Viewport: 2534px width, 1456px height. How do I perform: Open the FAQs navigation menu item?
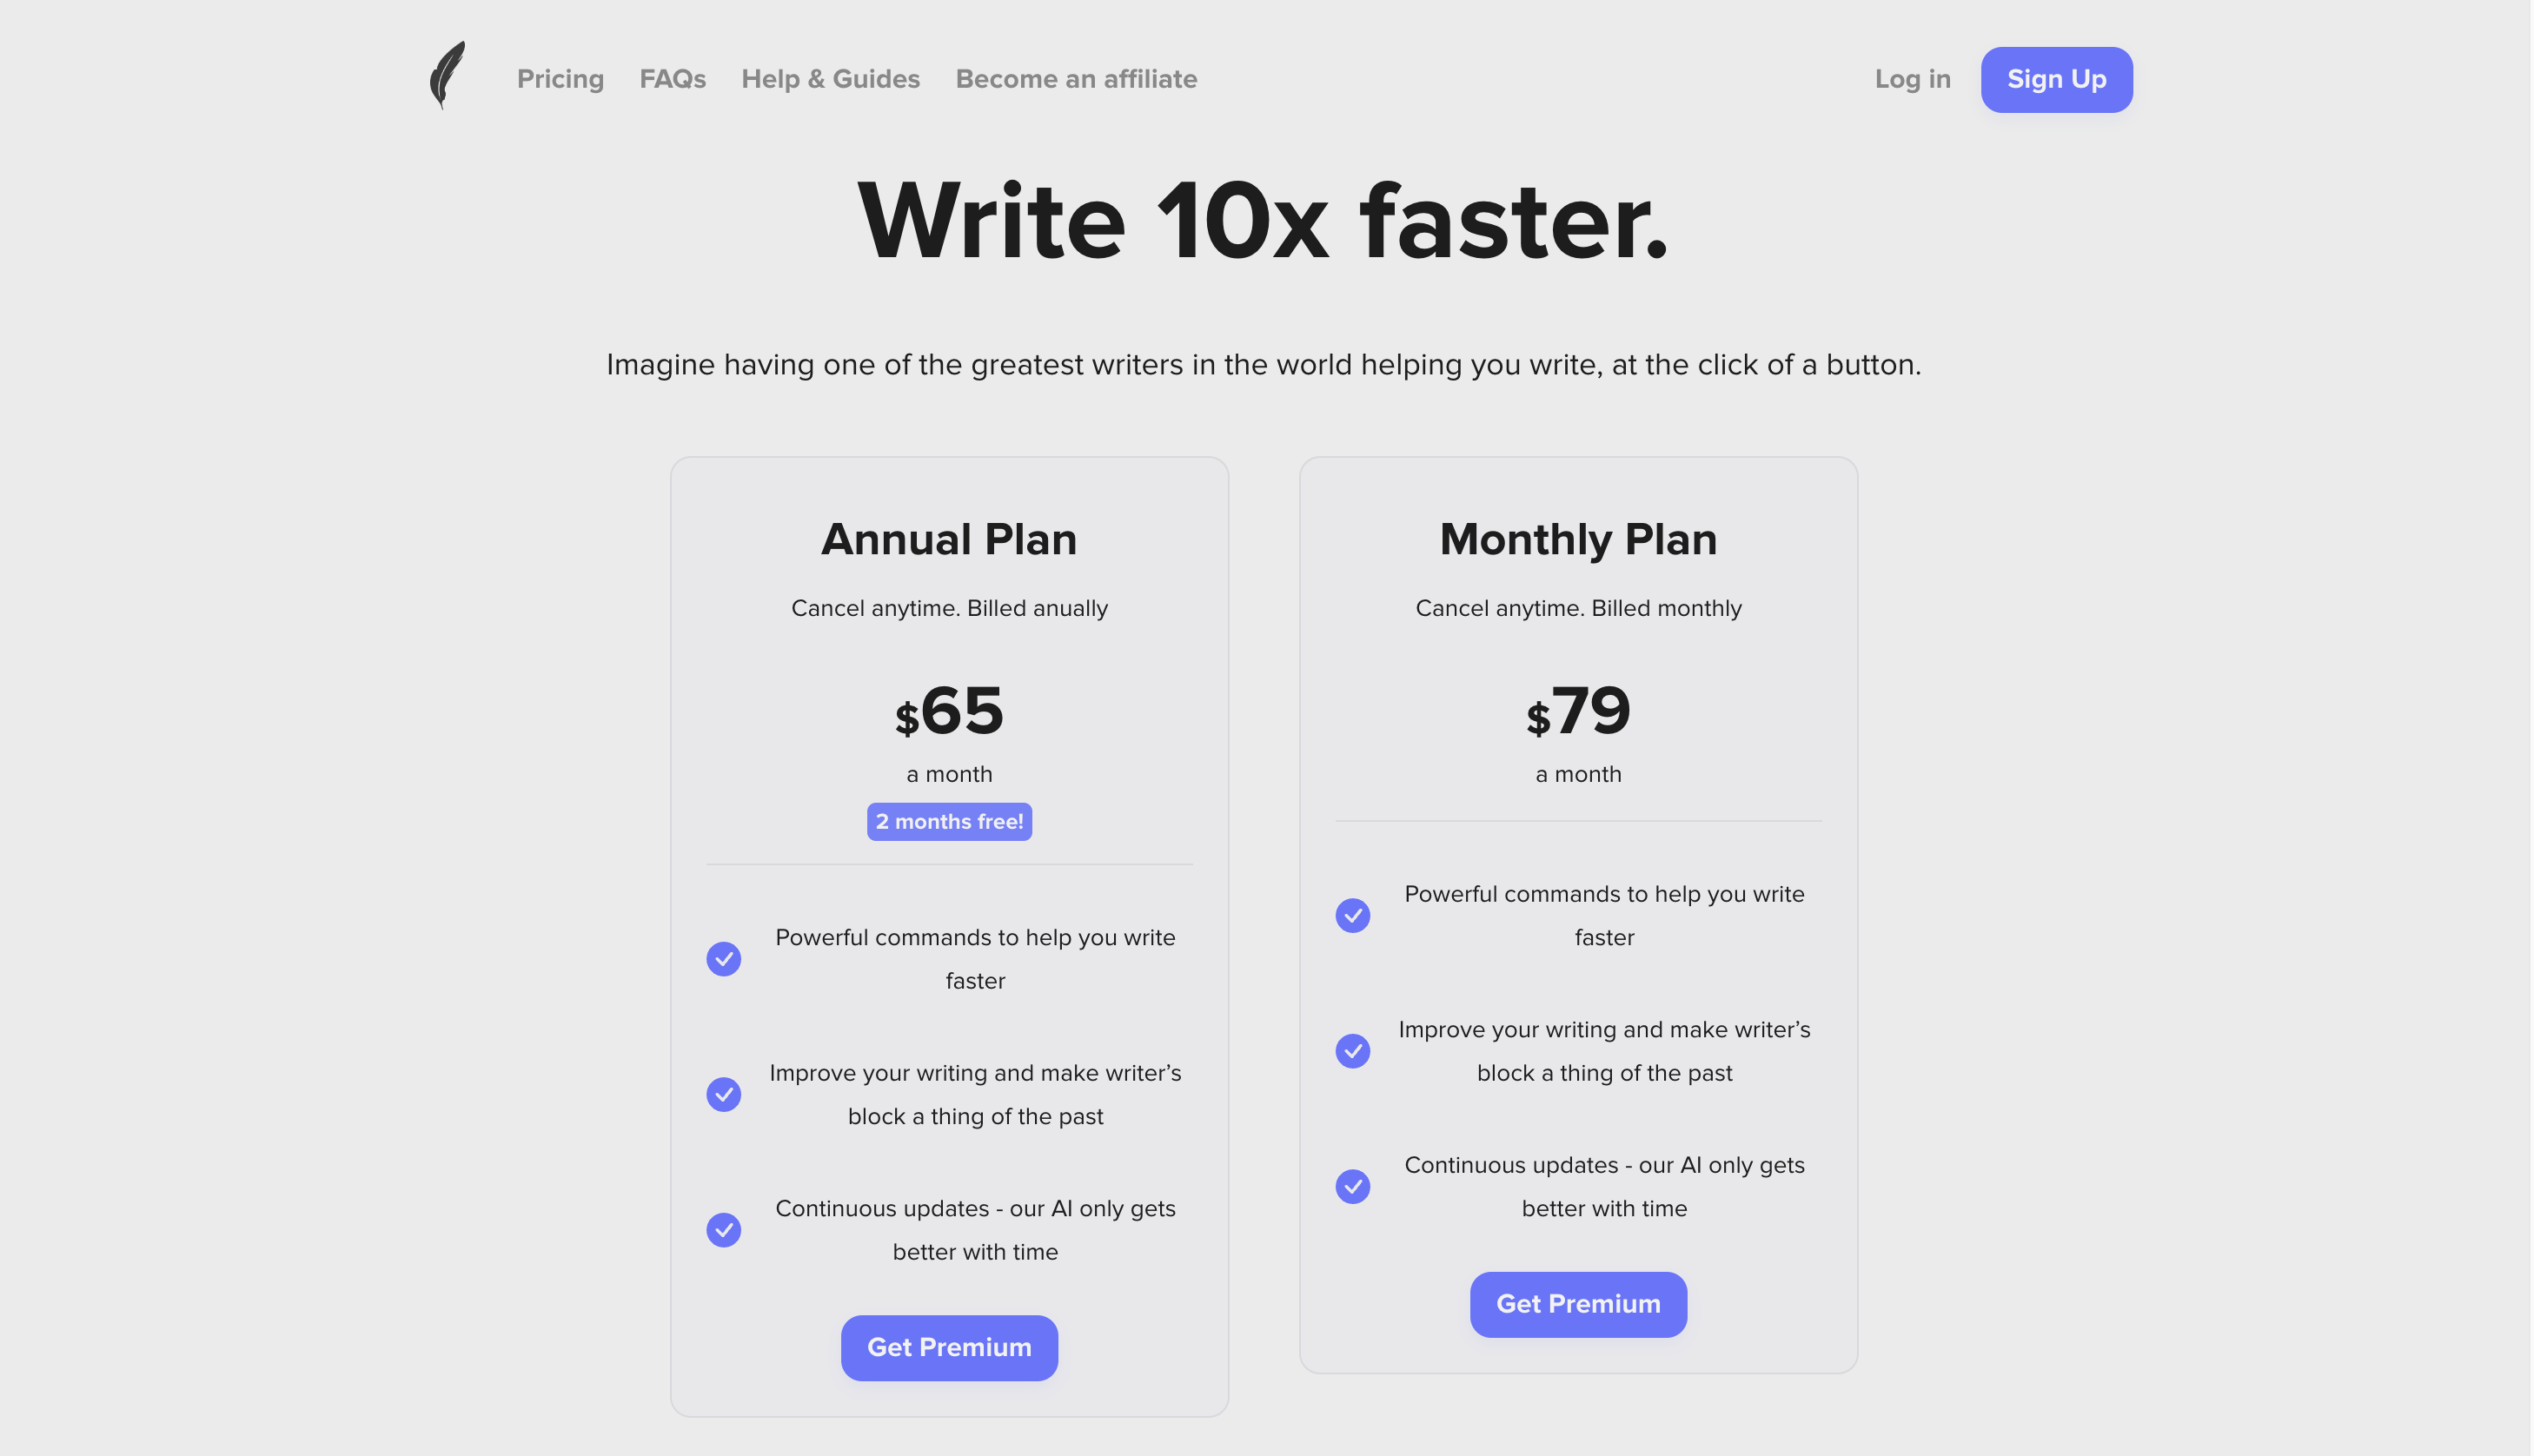click(x=673, y=78)
